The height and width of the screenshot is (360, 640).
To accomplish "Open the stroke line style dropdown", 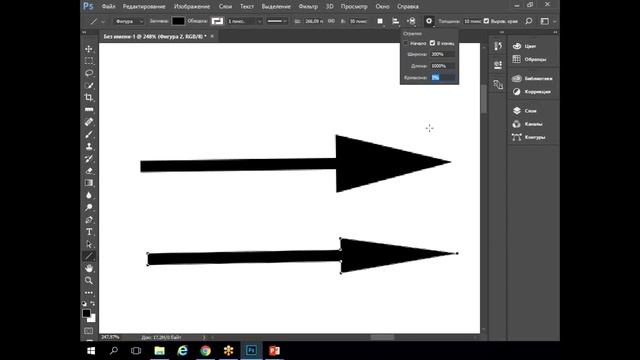I will click(277, 21).
